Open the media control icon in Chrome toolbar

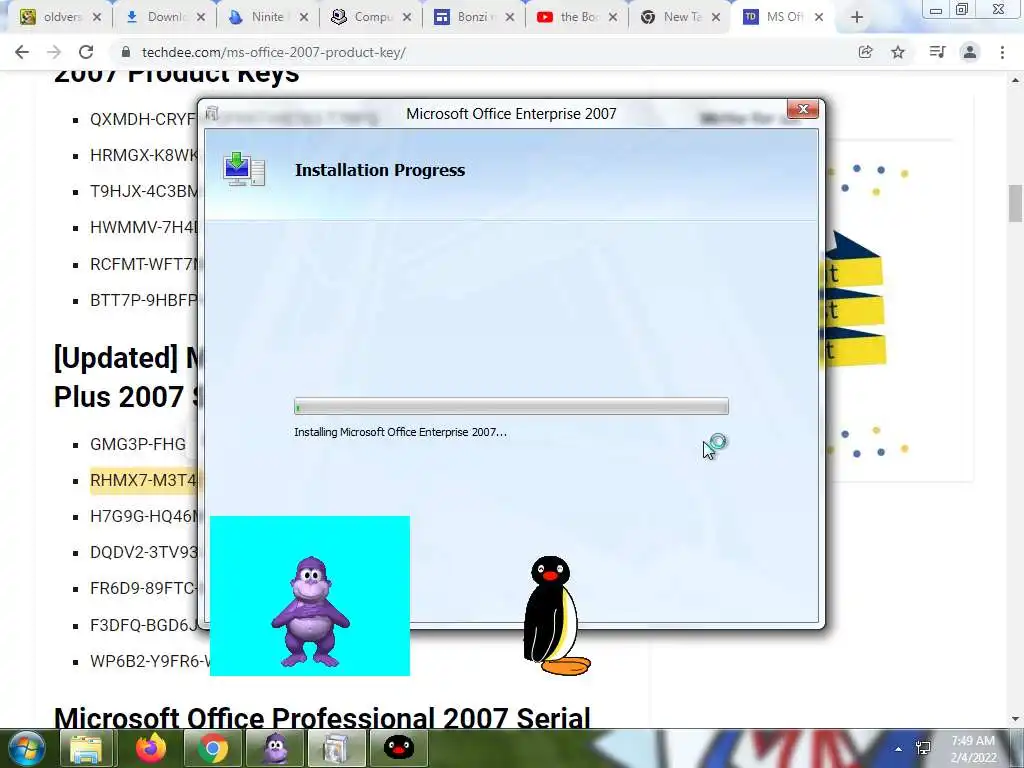[x=937, y=52]
